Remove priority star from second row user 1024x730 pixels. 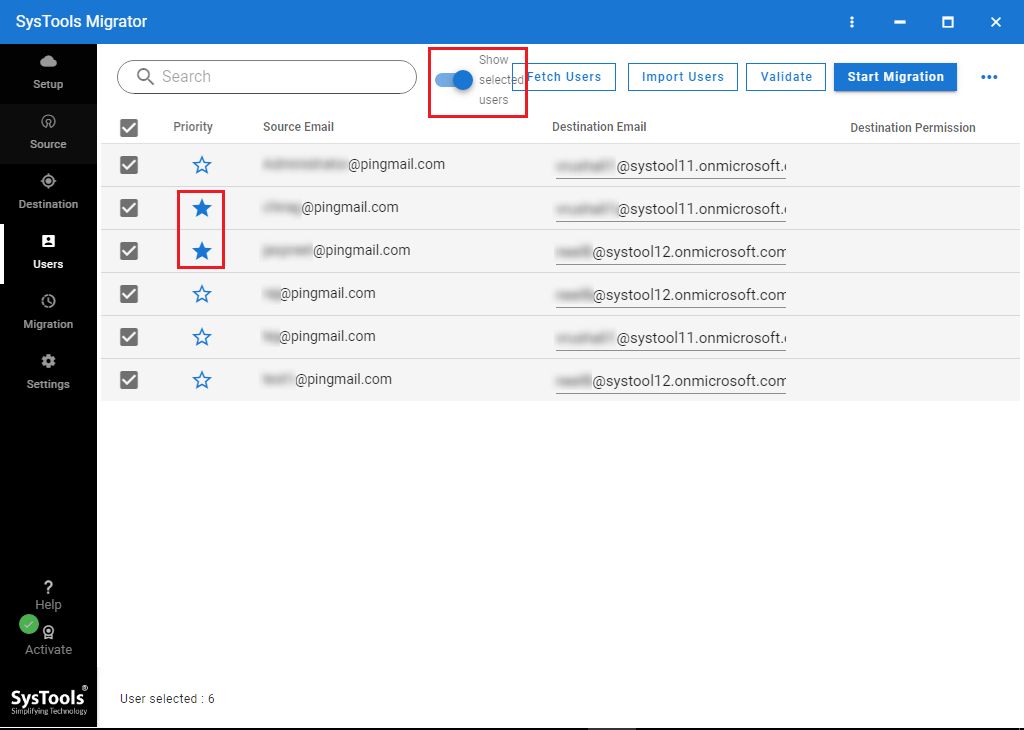tap(202, 208)
